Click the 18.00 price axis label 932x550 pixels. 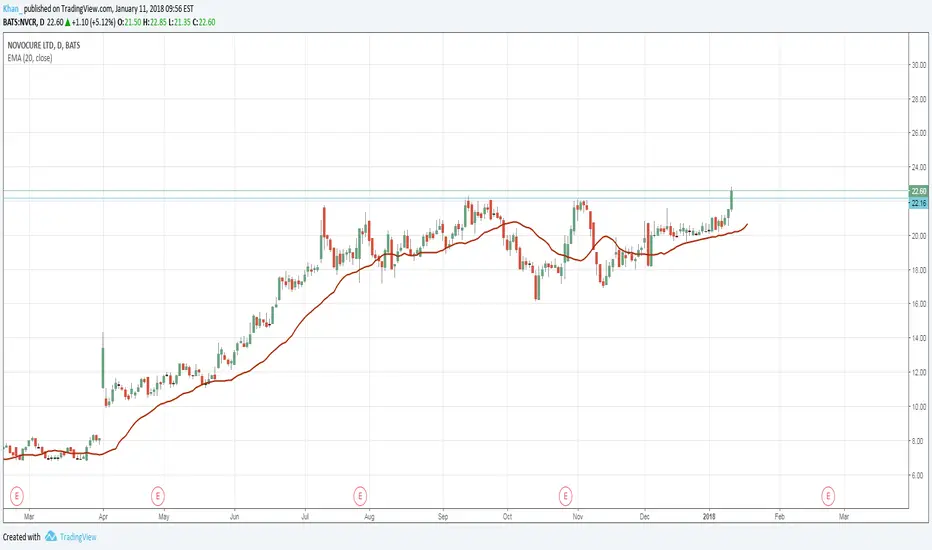point(919,270)
